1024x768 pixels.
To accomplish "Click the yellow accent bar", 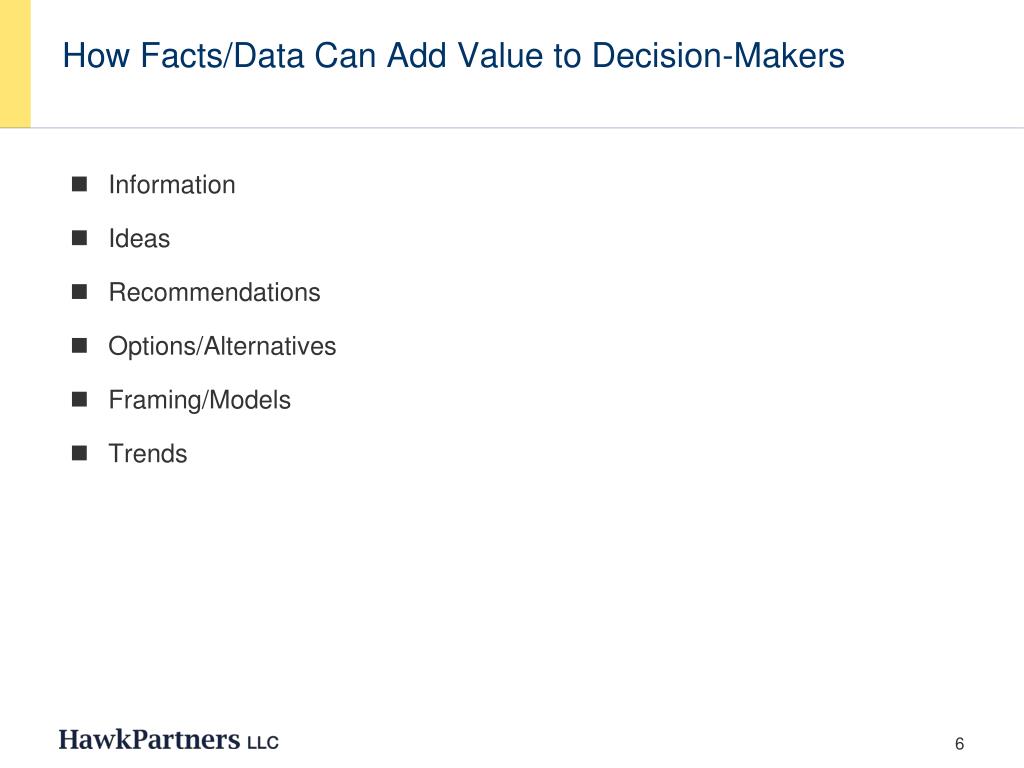I will [15, 63].
